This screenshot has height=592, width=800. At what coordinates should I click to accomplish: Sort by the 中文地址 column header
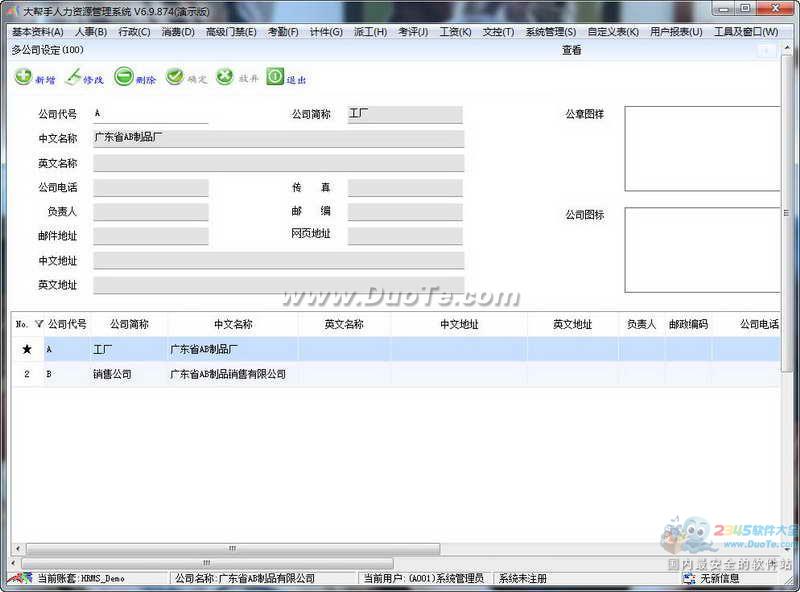click(459, 324)
